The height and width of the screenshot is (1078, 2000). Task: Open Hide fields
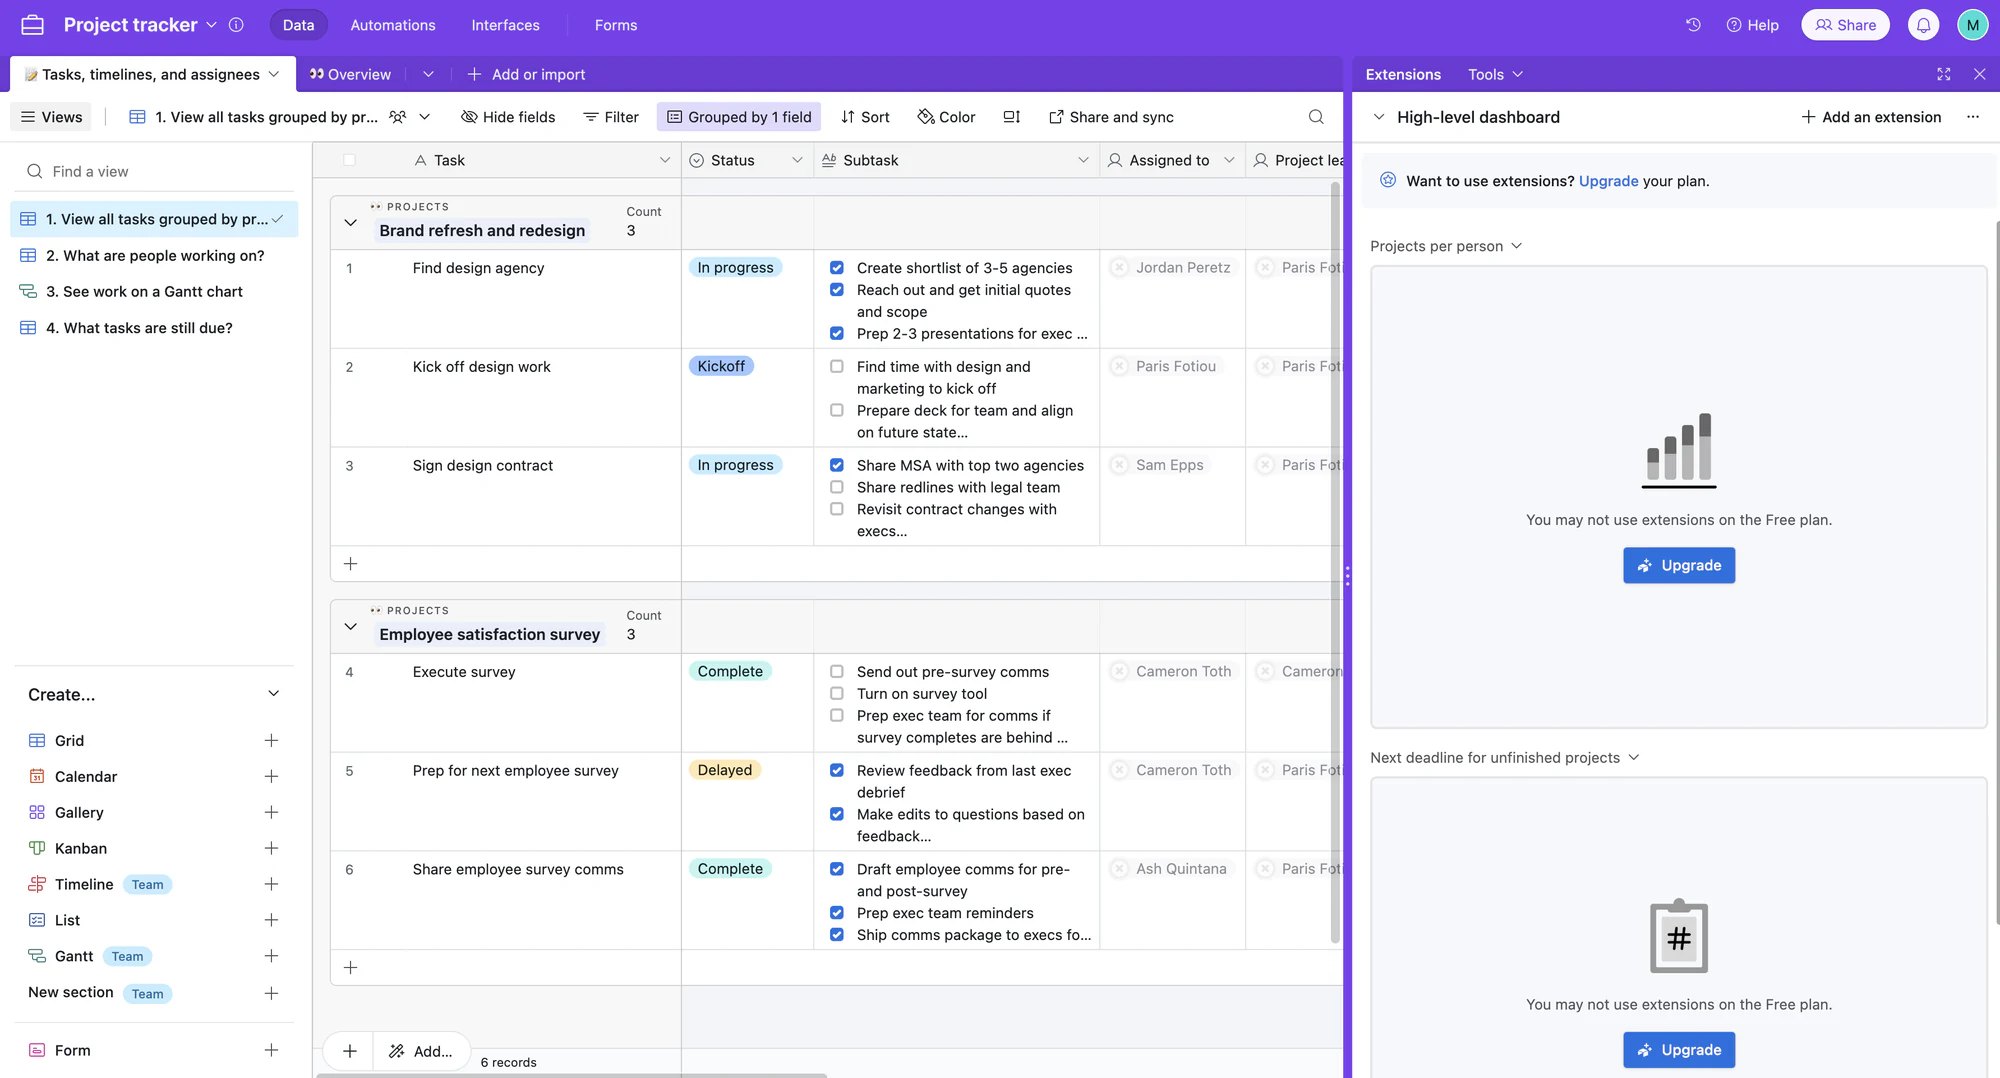(x=508, y=117)
